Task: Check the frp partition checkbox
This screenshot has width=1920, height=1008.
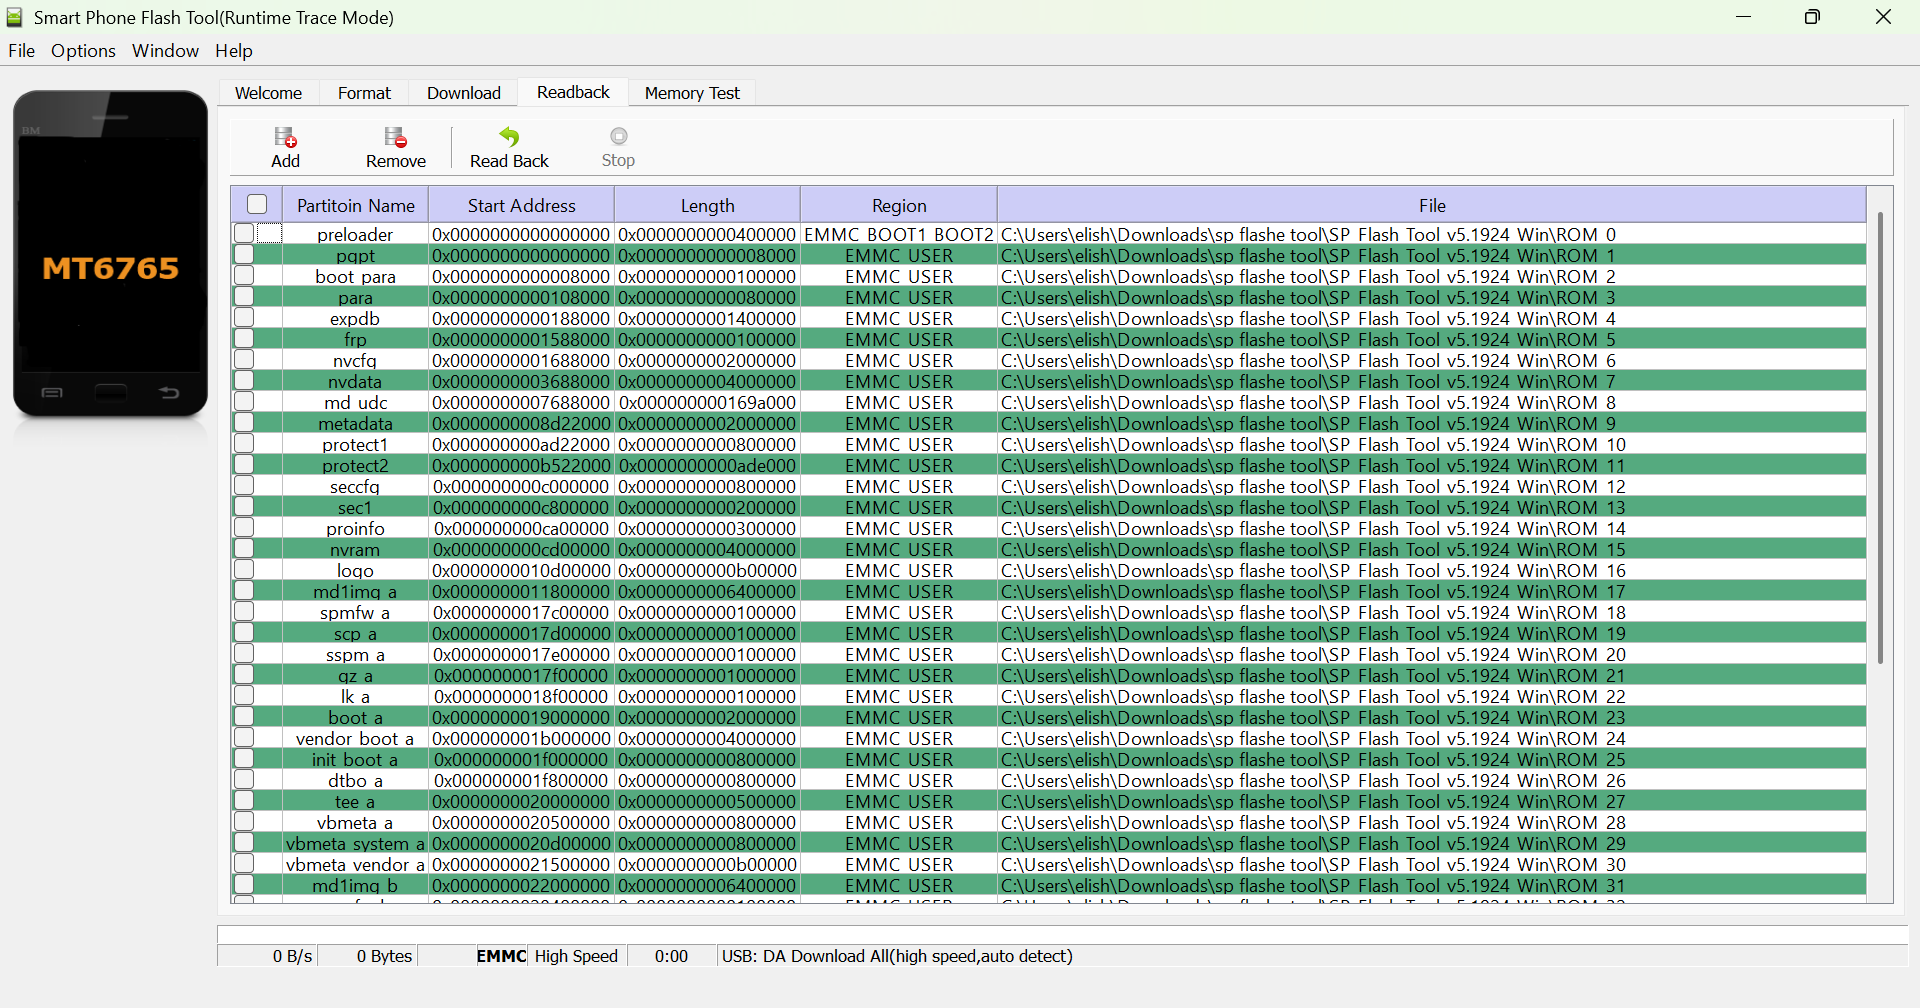Action: pyautogui.click(x=243, y=338)
